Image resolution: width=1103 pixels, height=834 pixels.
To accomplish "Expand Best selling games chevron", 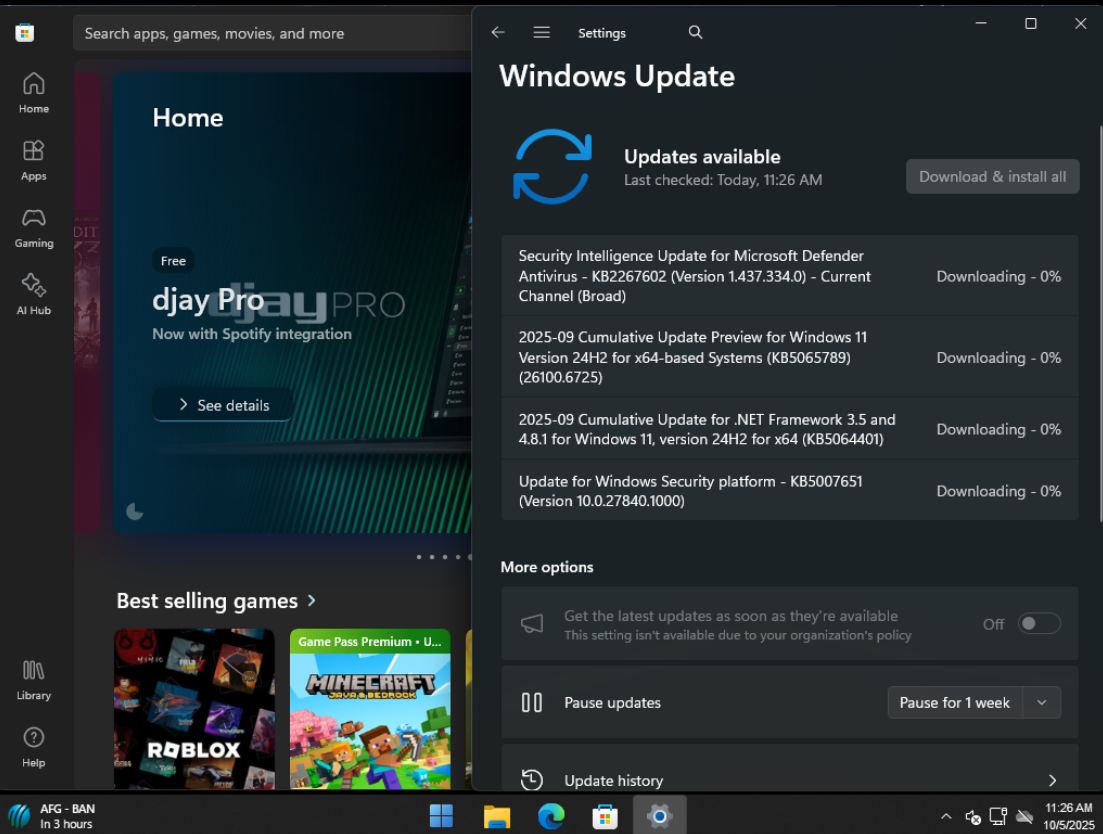I will tap(312, 601).
